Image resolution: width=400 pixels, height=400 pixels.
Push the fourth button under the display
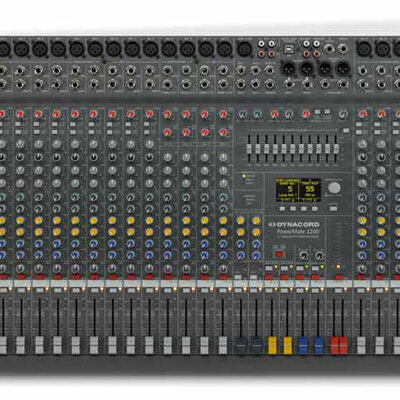click(x=314, y=209)
